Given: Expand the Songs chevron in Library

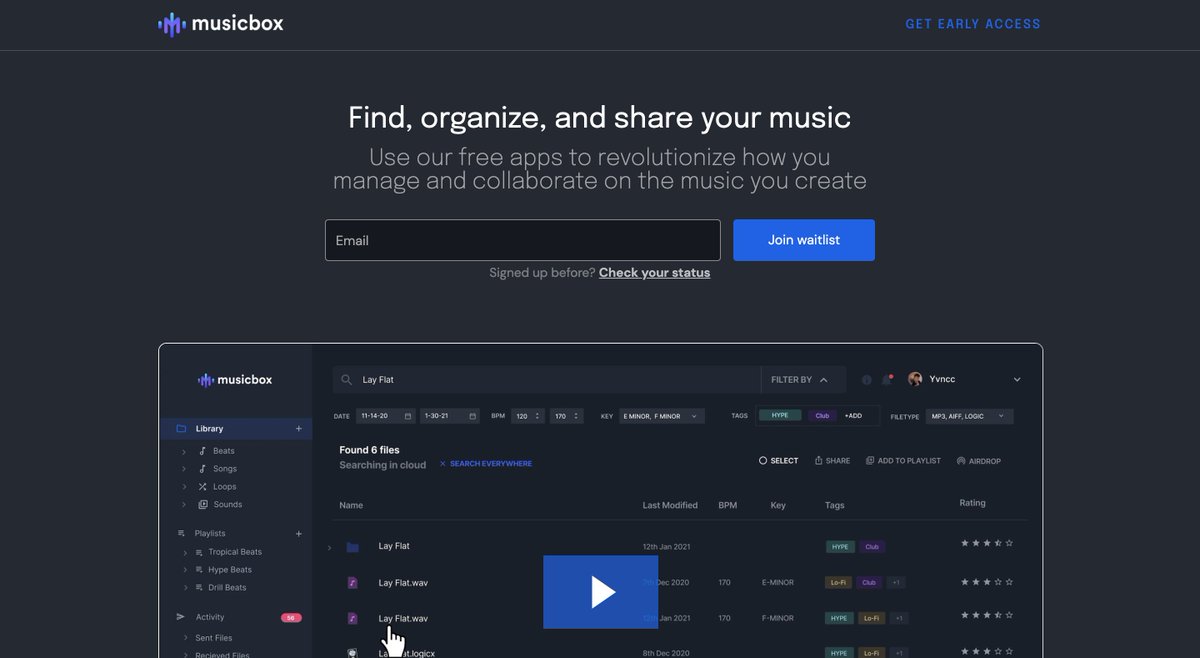Looking at the screenshot, I should click(184, 470).
